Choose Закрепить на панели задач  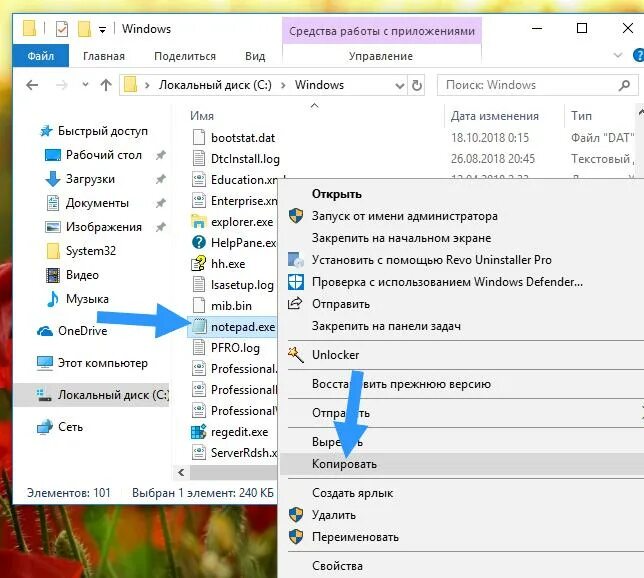pos(386,326)
